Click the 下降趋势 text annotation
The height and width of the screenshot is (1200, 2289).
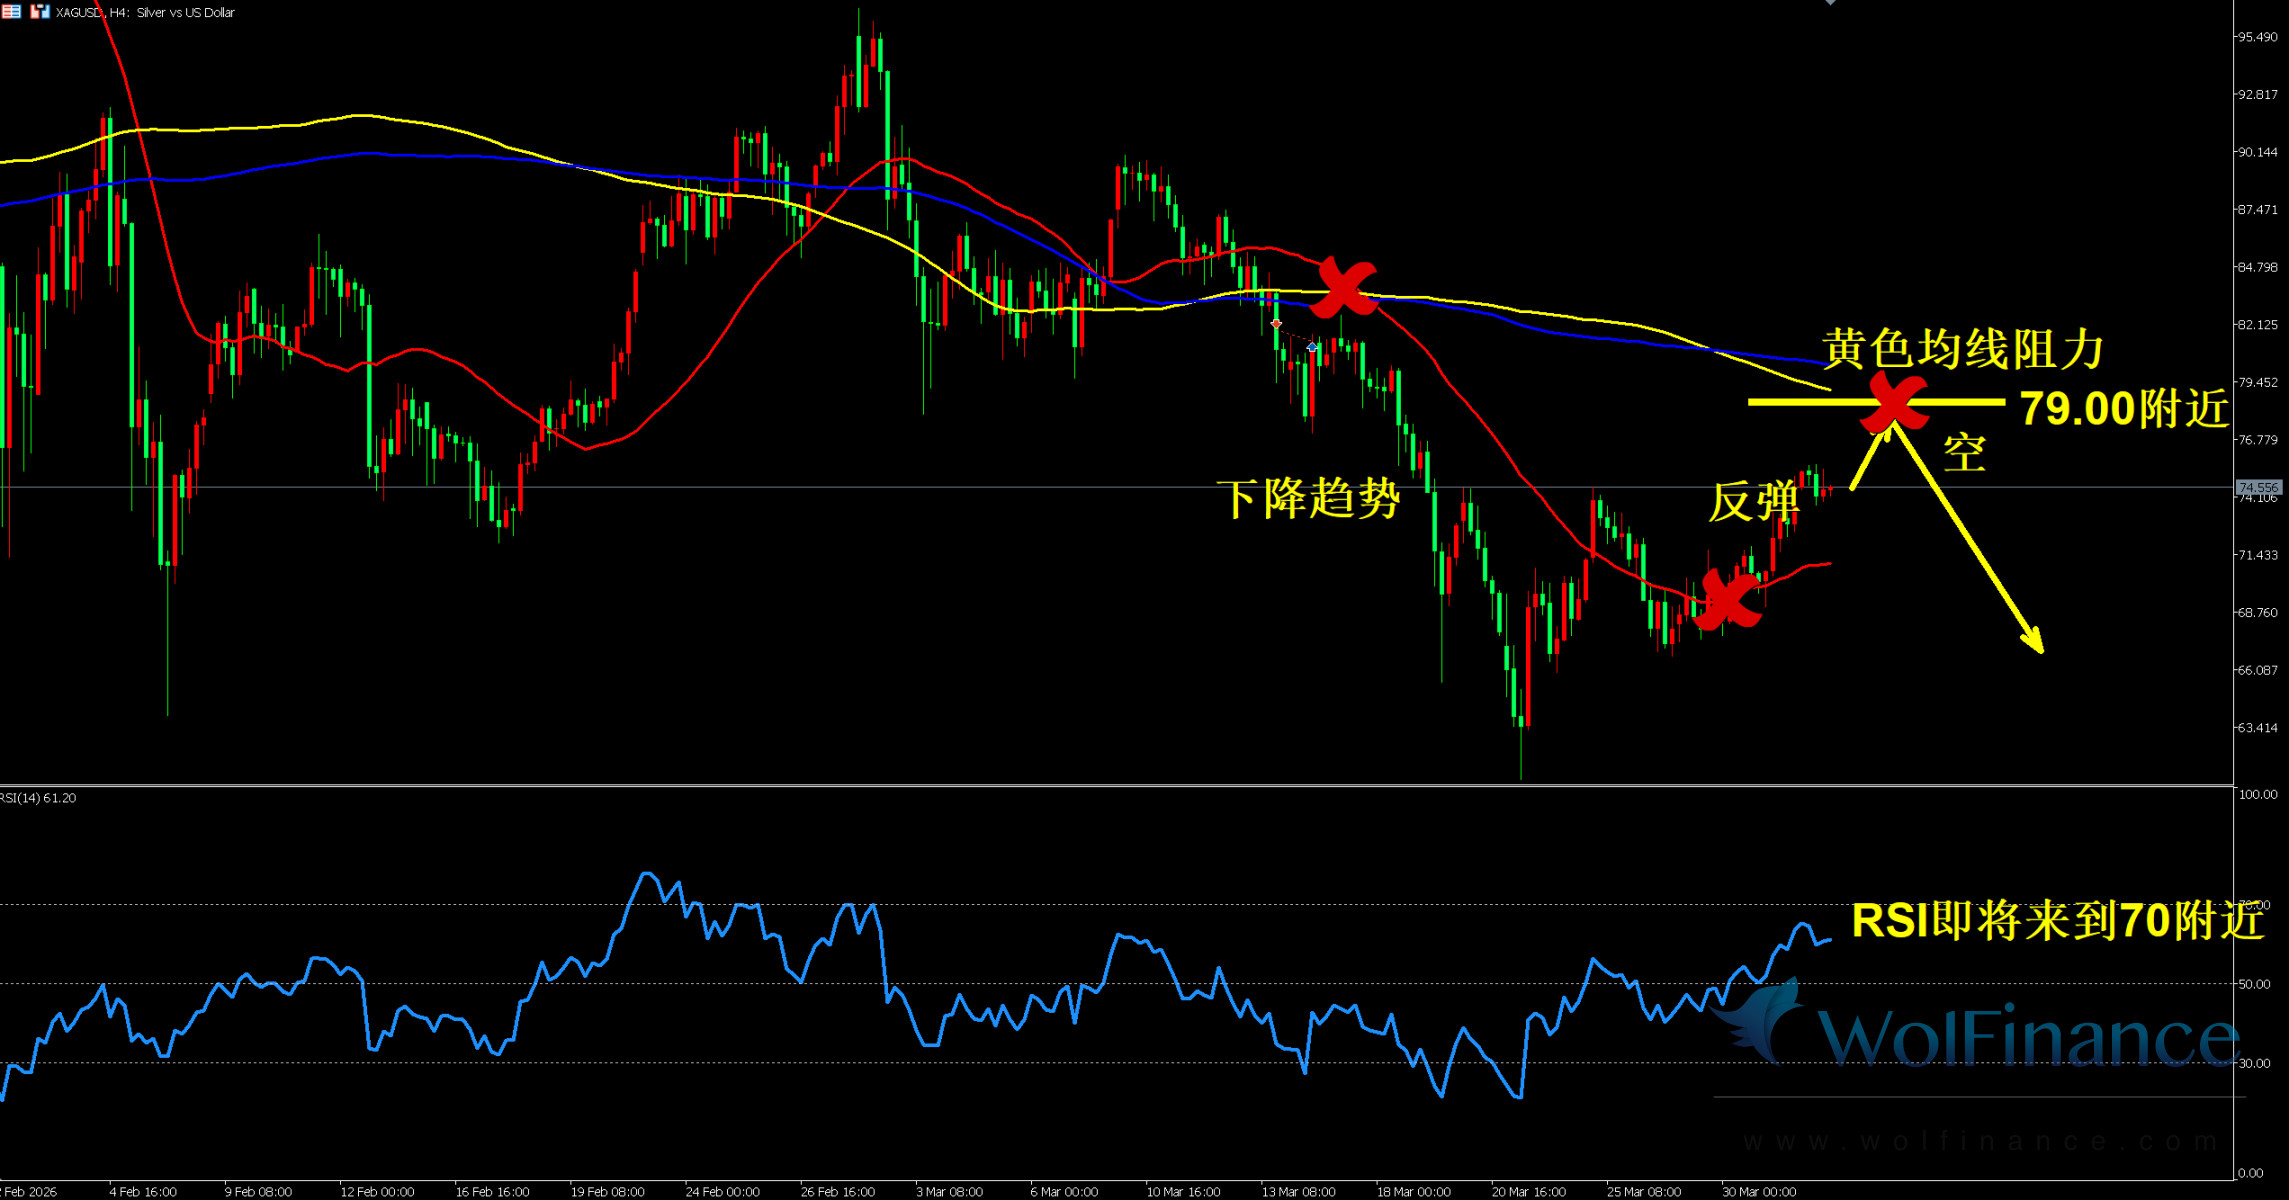point(1308,497)
